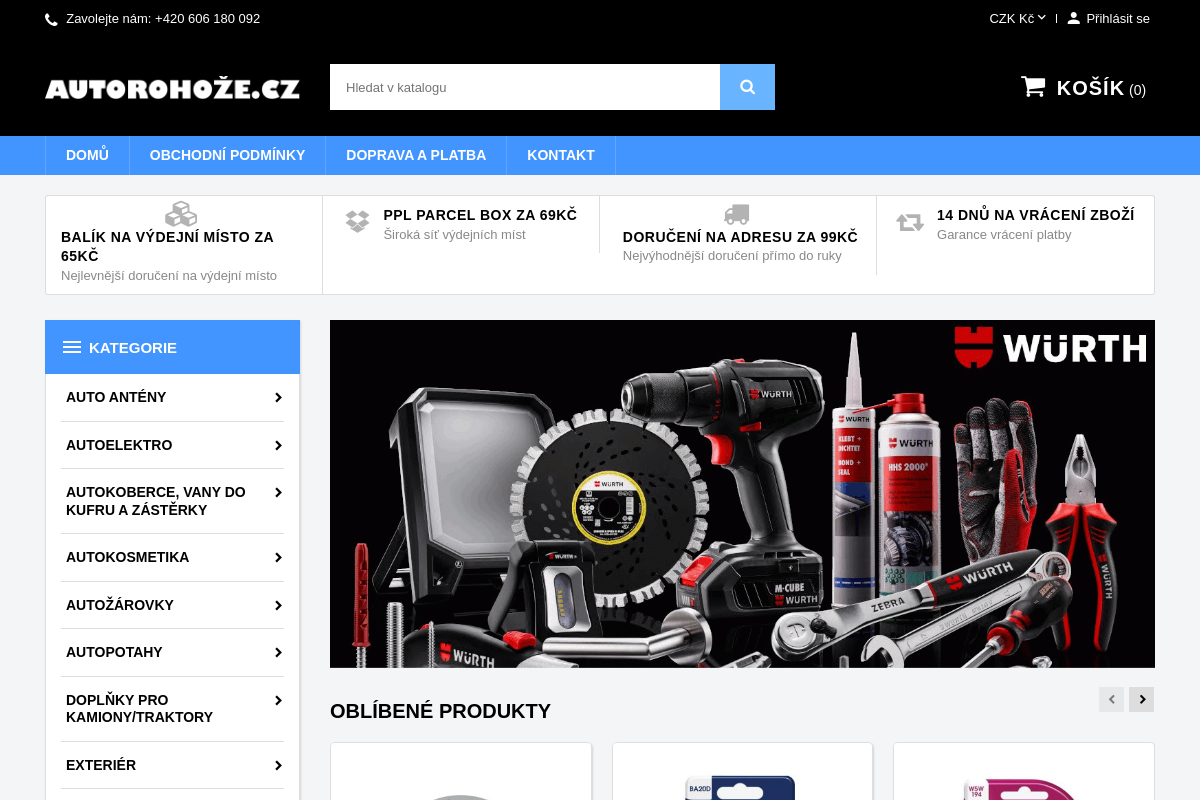
Task: Open Doprava a platba menu item
Action: point(416,155)
